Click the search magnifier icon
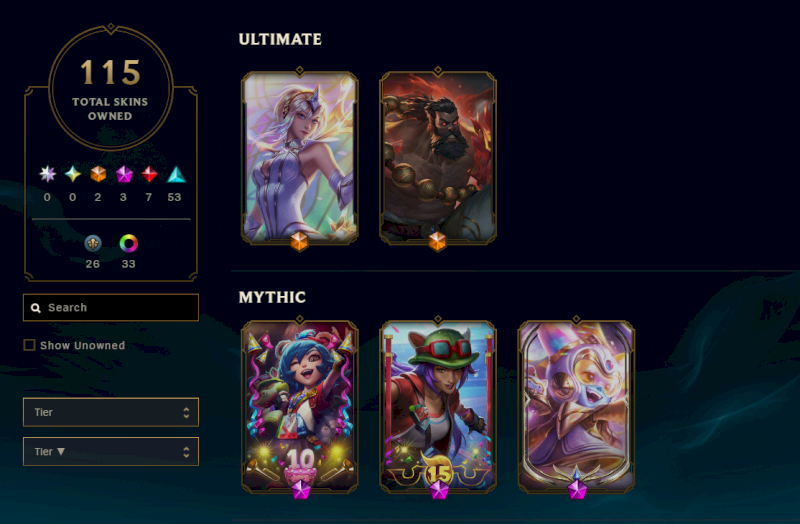This screenshot has height=524, width=800. (x=36, y=308)
